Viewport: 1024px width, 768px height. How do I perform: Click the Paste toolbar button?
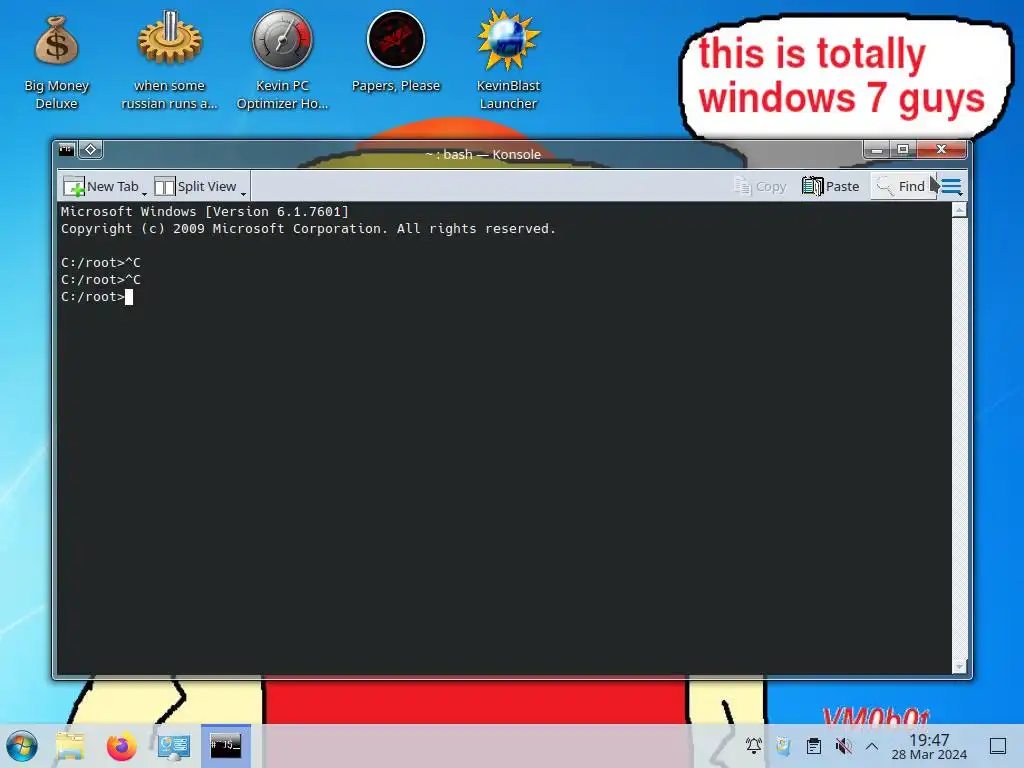pyautogui.click(x=831, y=187)
